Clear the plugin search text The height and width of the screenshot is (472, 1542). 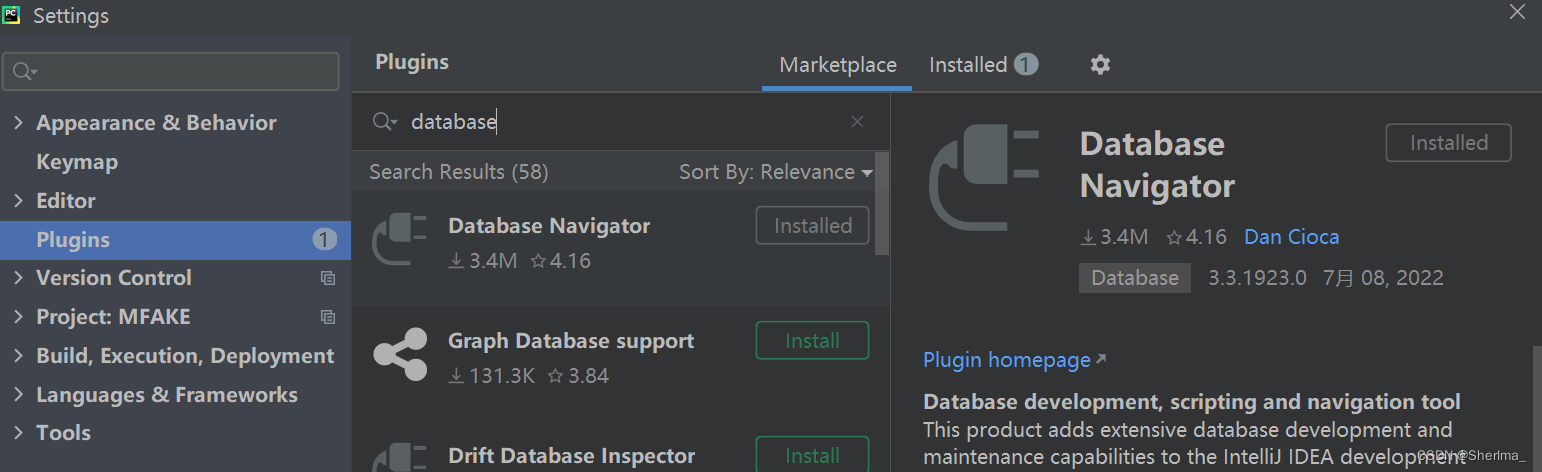[857, 122]
